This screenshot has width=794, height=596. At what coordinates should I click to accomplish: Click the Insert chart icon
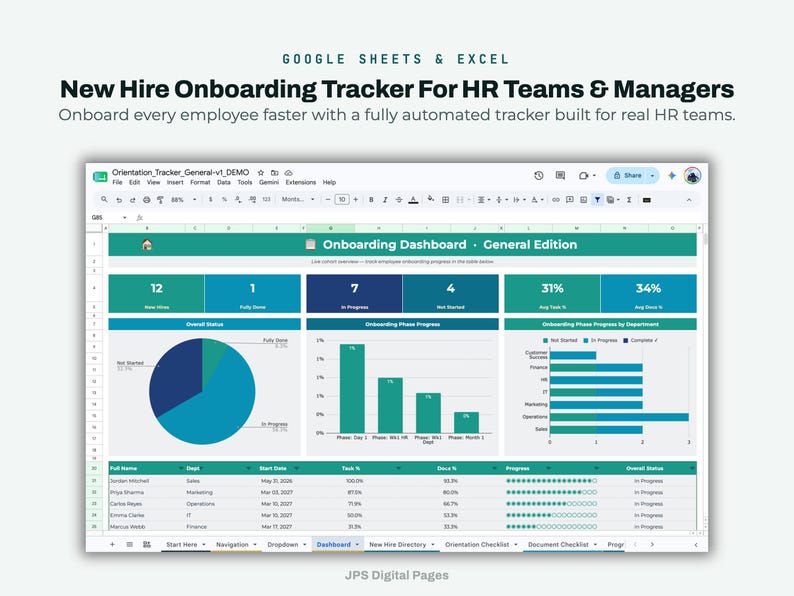pos(583,200)
